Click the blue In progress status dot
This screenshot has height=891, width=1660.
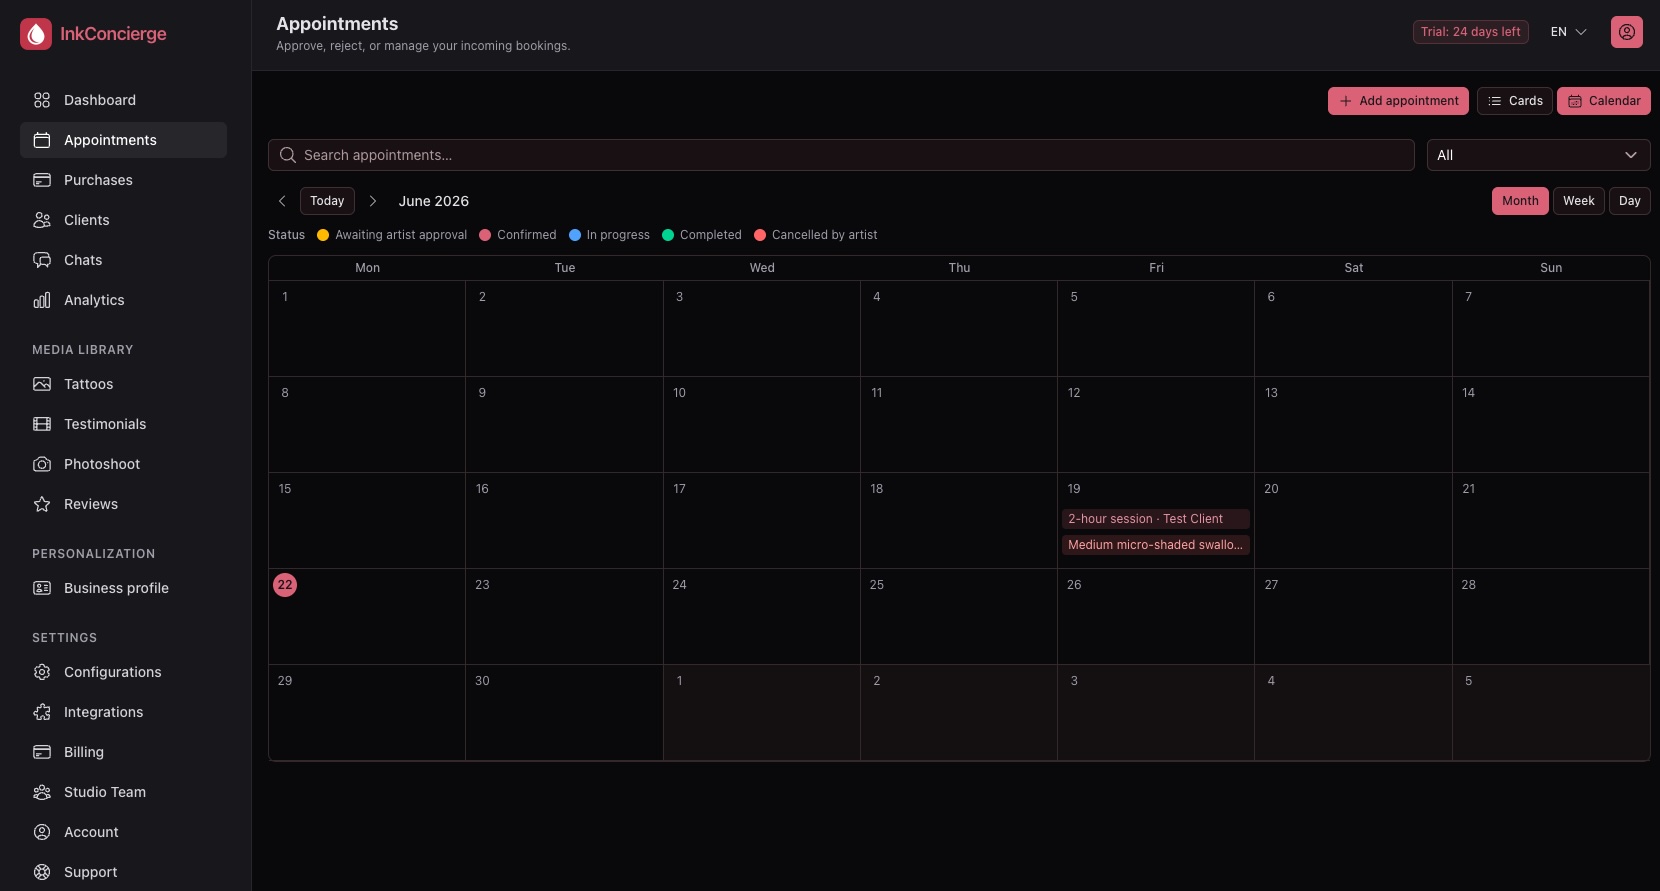pos(575,235)
